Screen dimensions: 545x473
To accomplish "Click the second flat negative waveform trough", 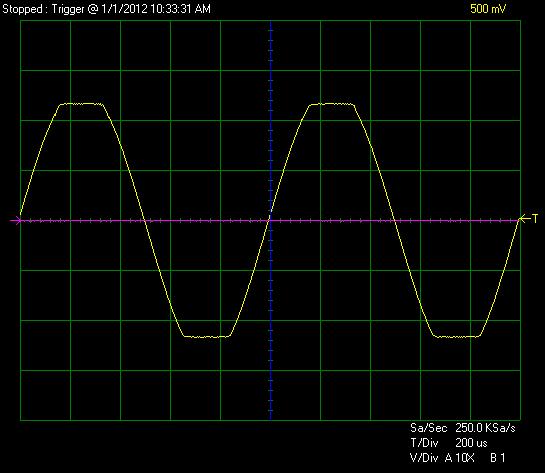I will tap(457, 336).
